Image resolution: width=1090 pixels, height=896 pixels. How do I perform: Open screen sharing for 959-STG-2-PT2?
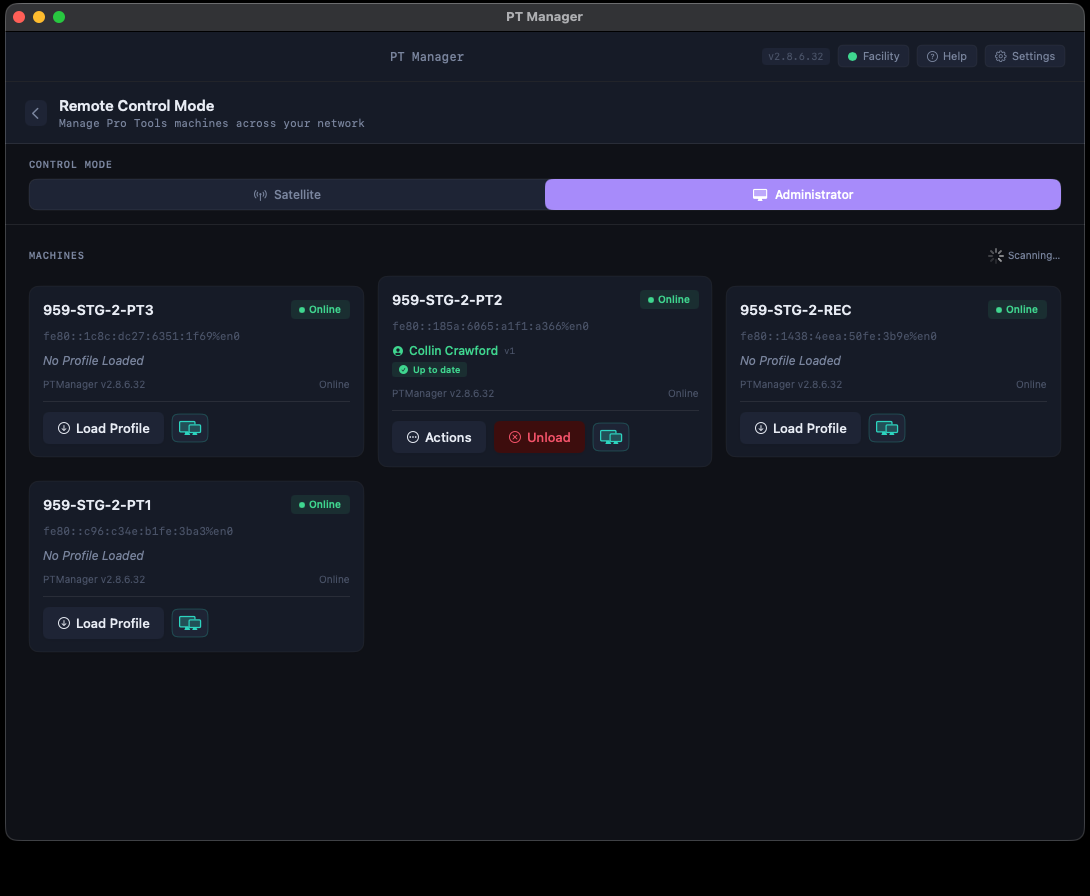pos(611,437)
